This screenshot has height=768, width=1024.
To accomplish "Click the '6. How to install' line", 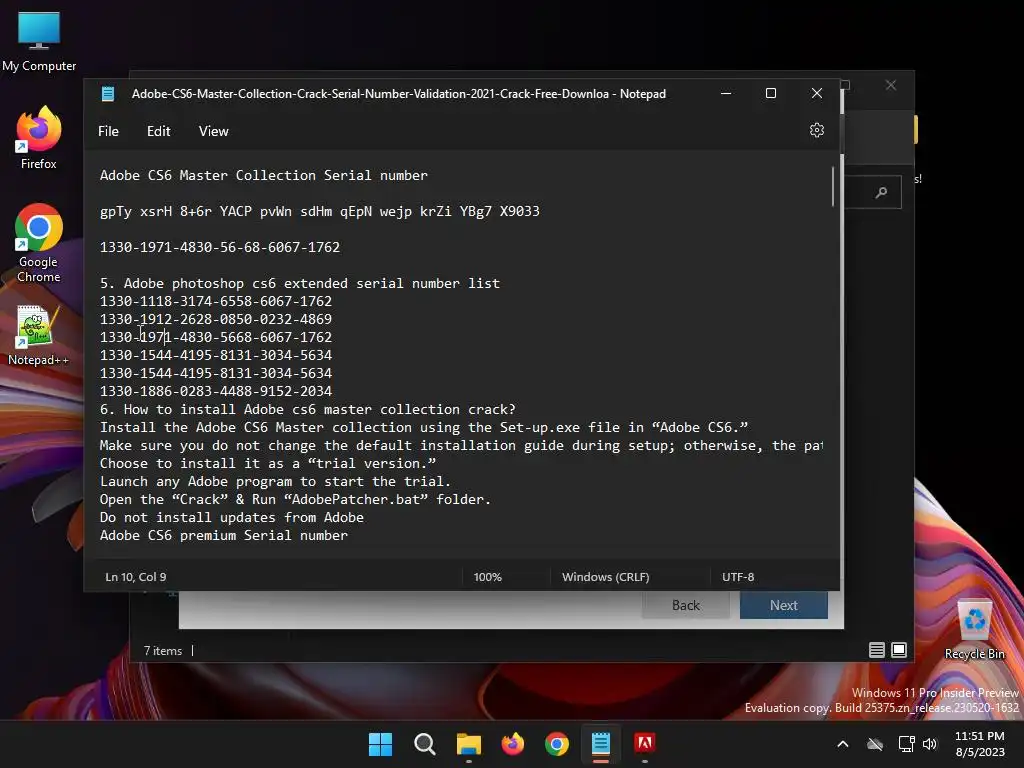I will tap(308, 409).
